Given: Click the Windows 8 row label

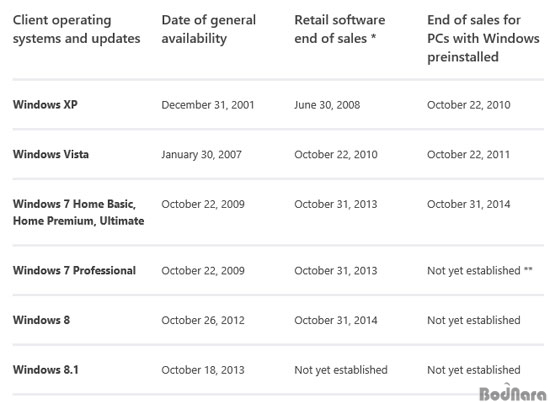Looking at the screenshot, I should [x=41, y=320].
